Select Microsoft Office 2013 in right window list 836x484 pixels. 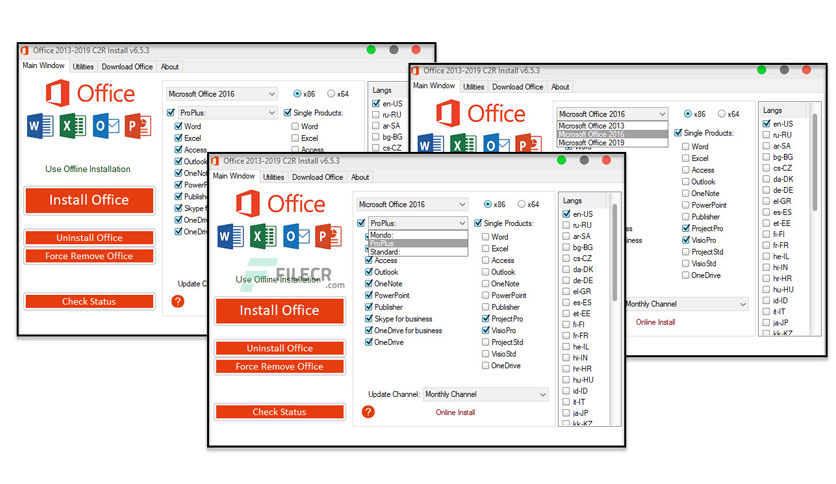click(613, 126)
